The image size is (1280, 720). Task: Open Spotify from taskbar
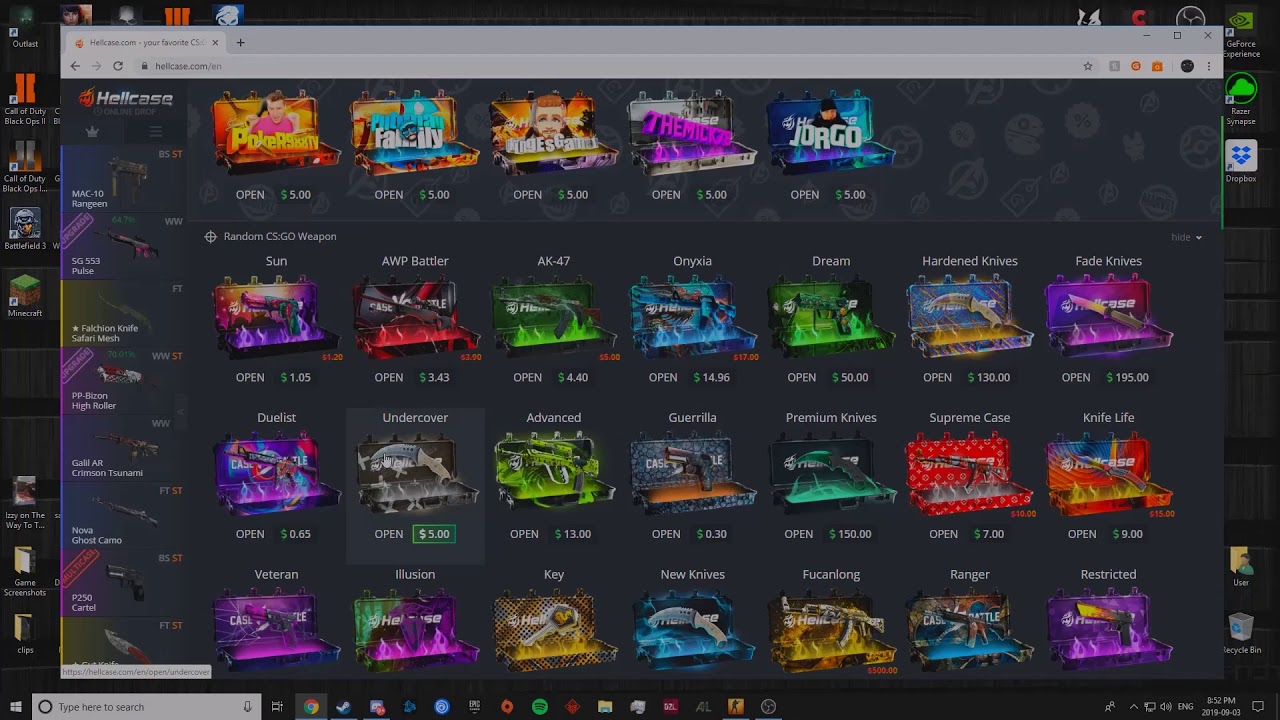click(x=540, y=707)
